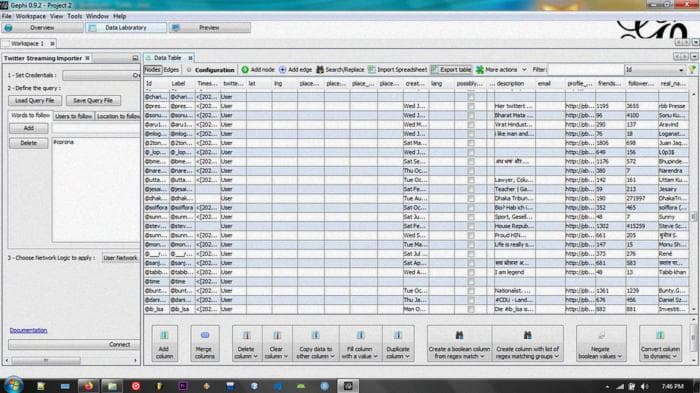Click the volume icon in system tray
Viewport: 700px width, 393px height.
[644, 386]
